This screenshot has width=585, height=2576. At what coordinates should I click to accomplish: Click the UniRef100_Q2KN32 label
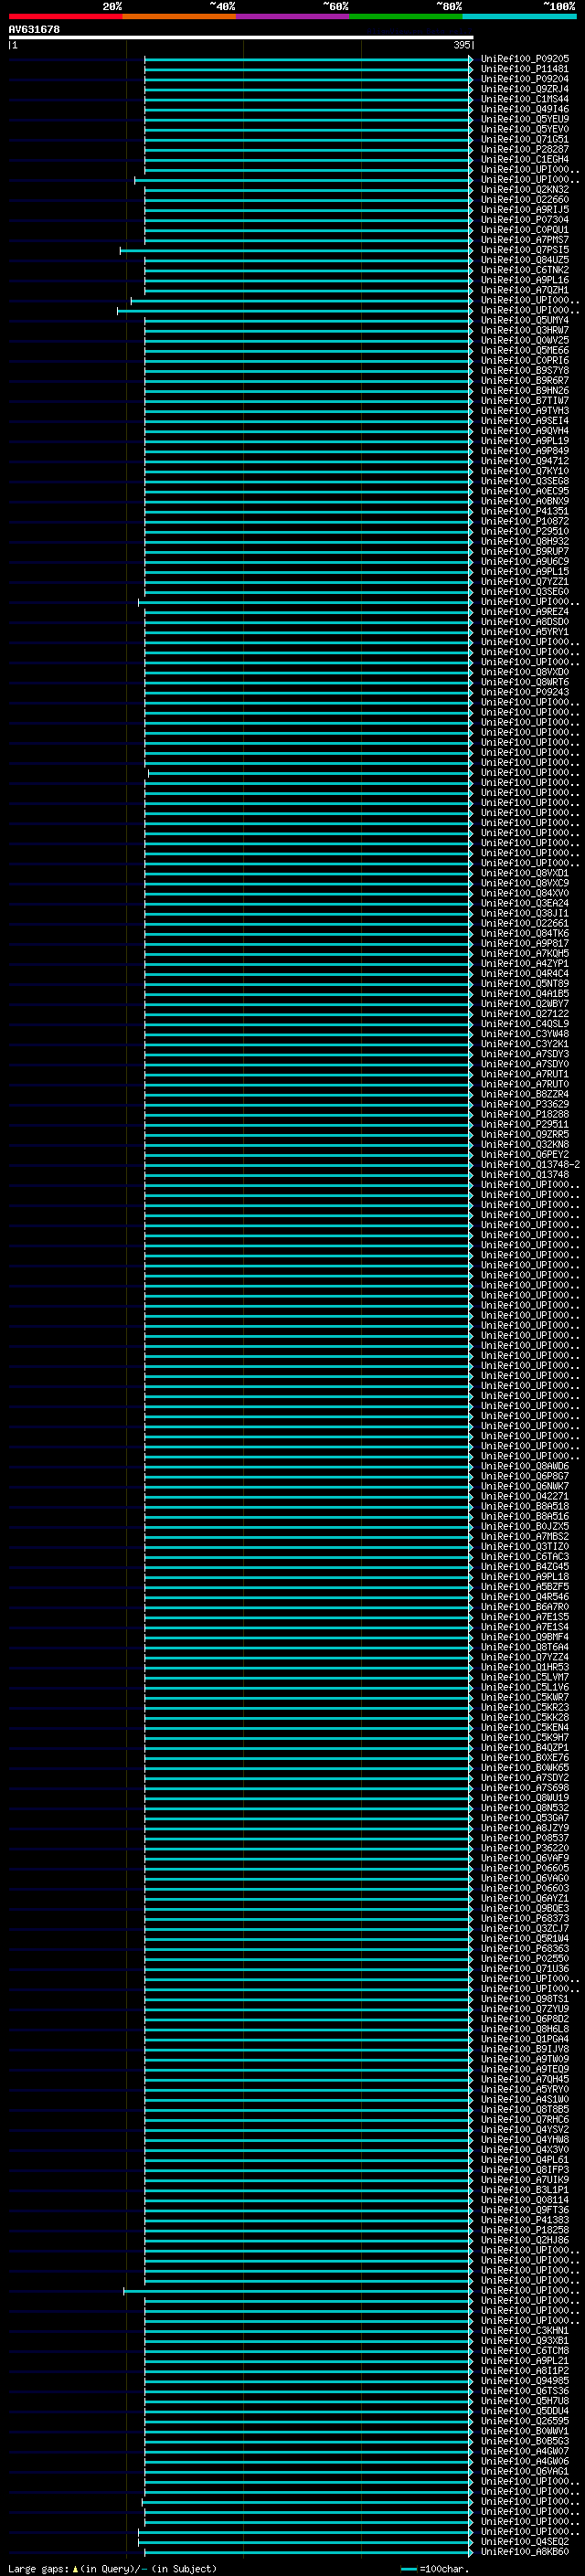coord(524,190)
